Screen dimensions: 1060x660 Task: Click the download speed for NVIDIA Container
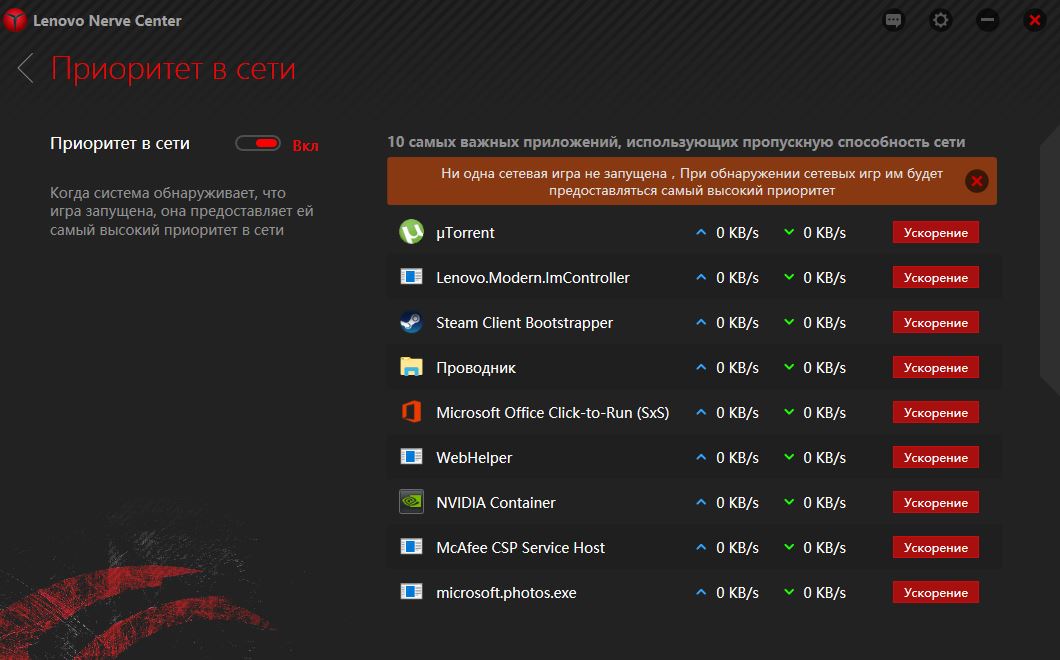(824, 502)
